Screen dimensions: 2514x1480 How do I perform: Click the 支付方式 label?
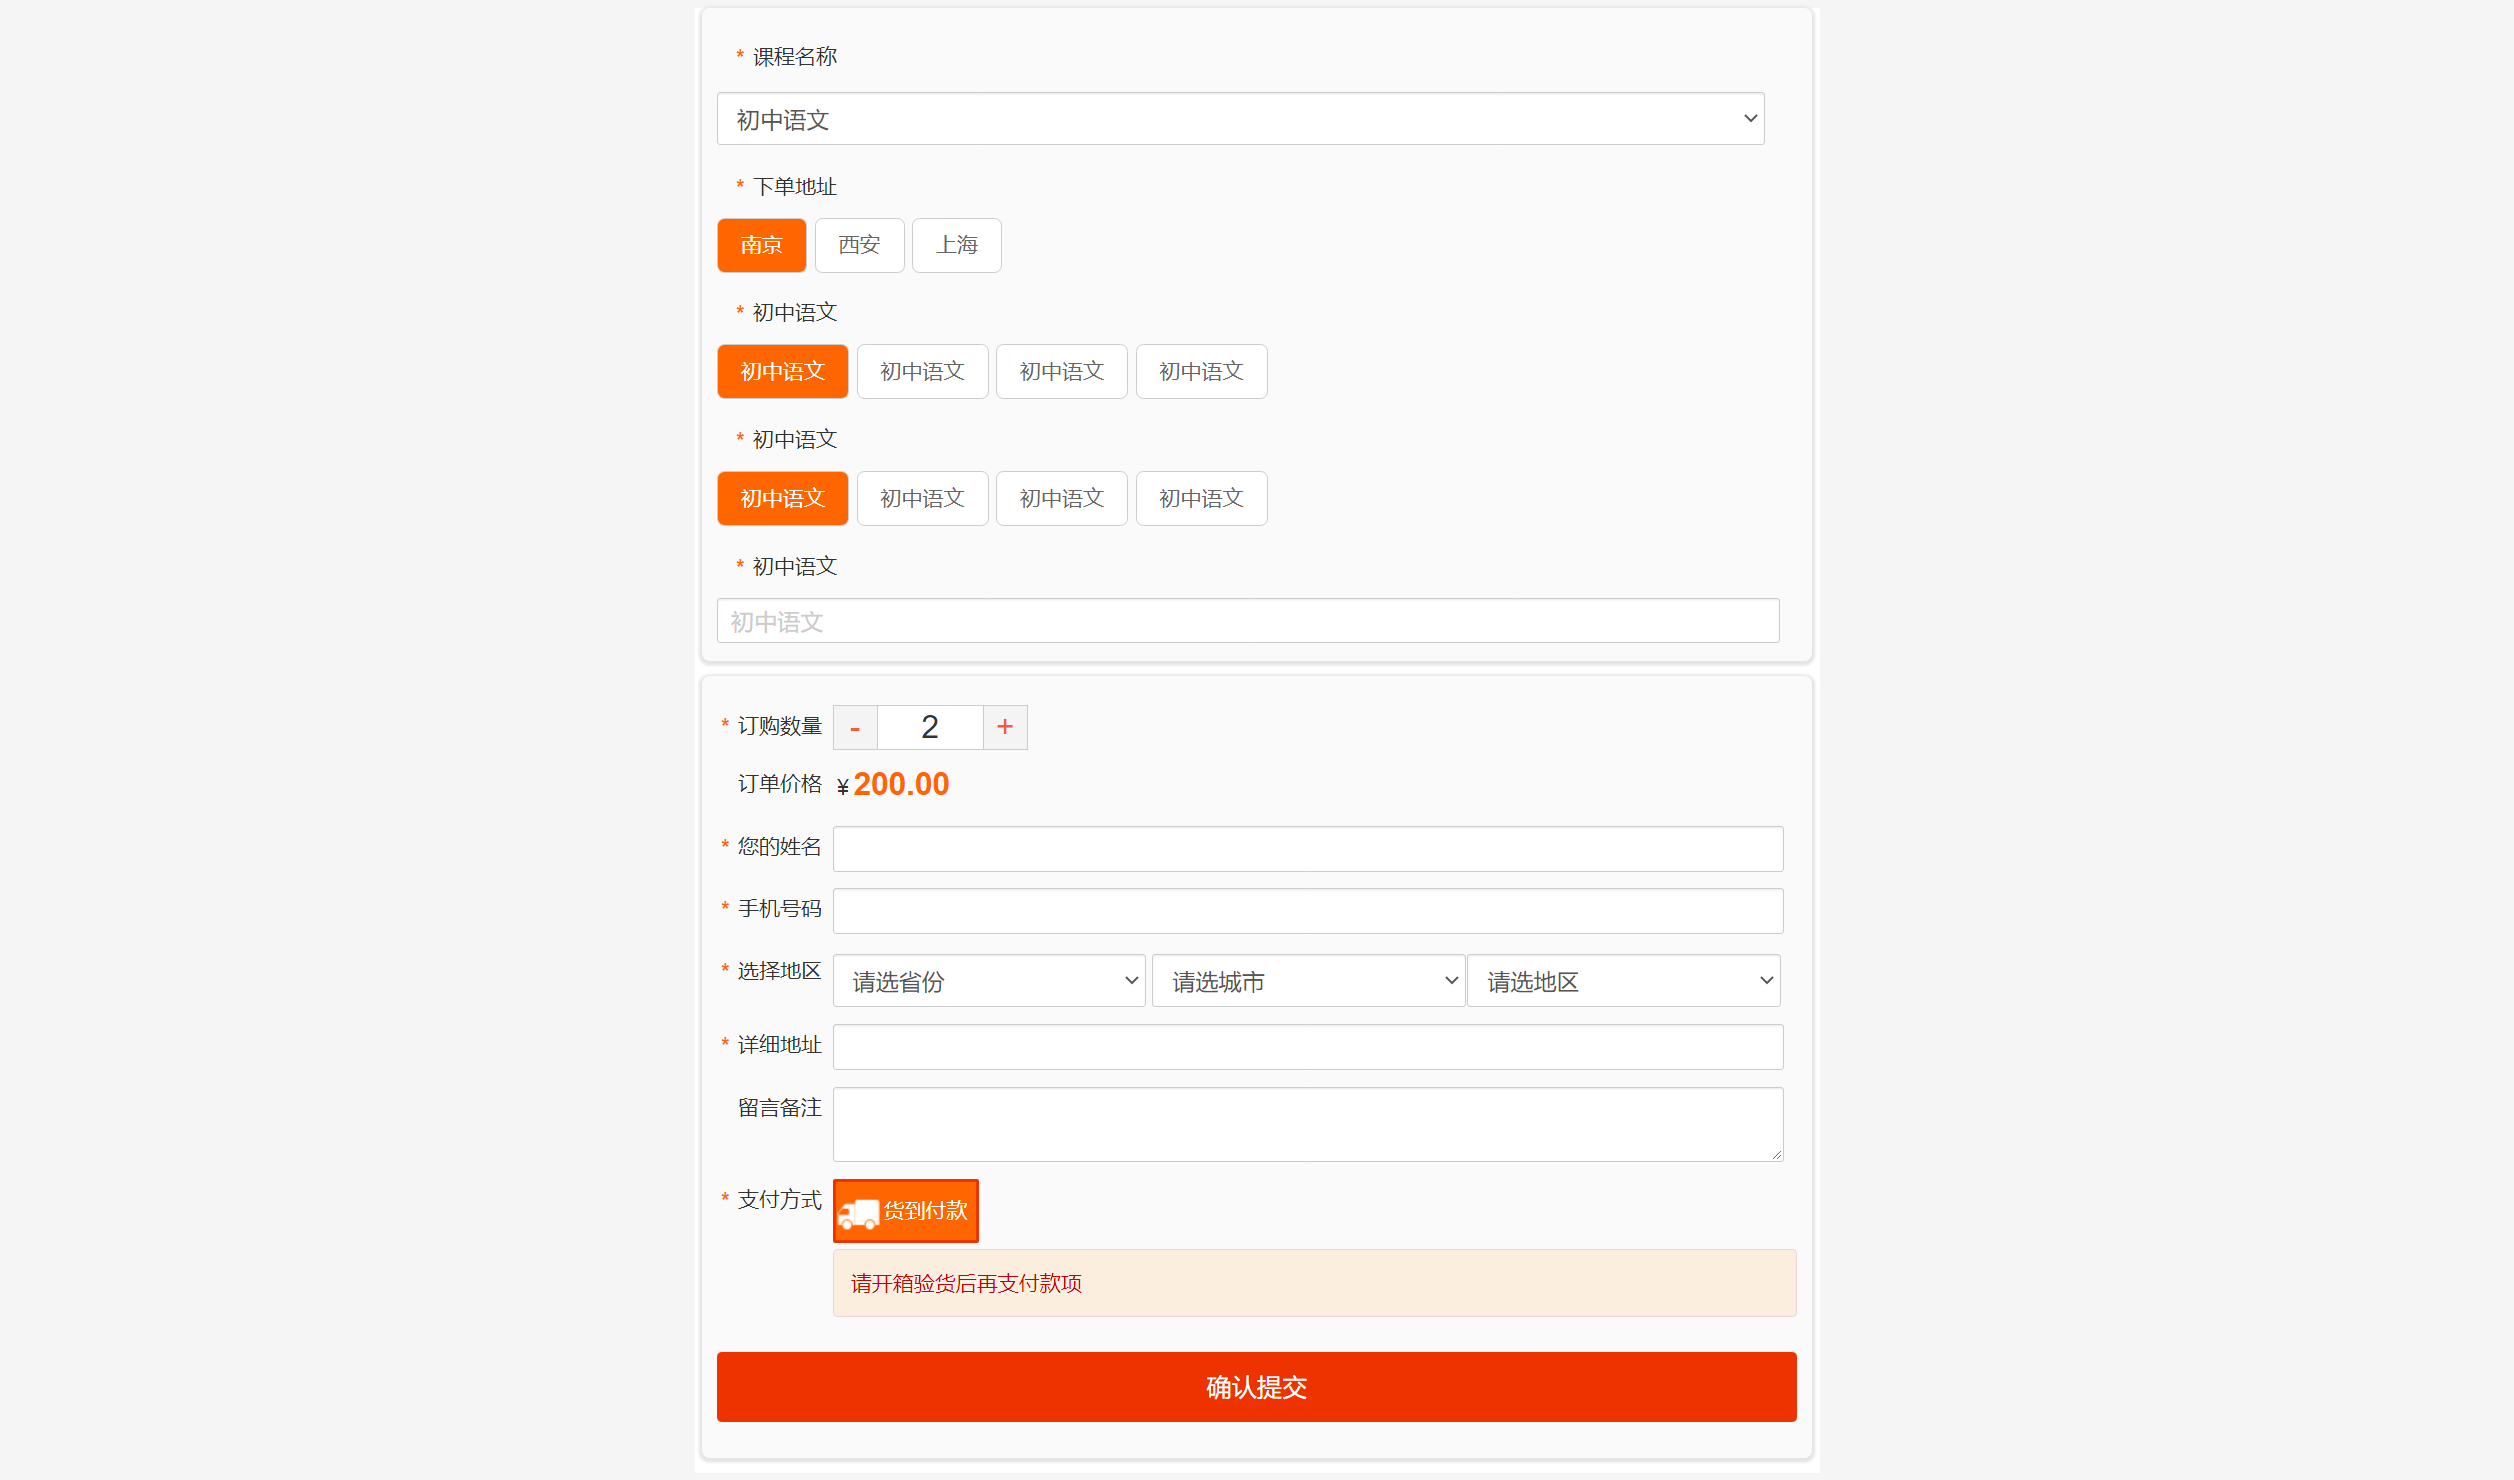tap(780, 1200)
